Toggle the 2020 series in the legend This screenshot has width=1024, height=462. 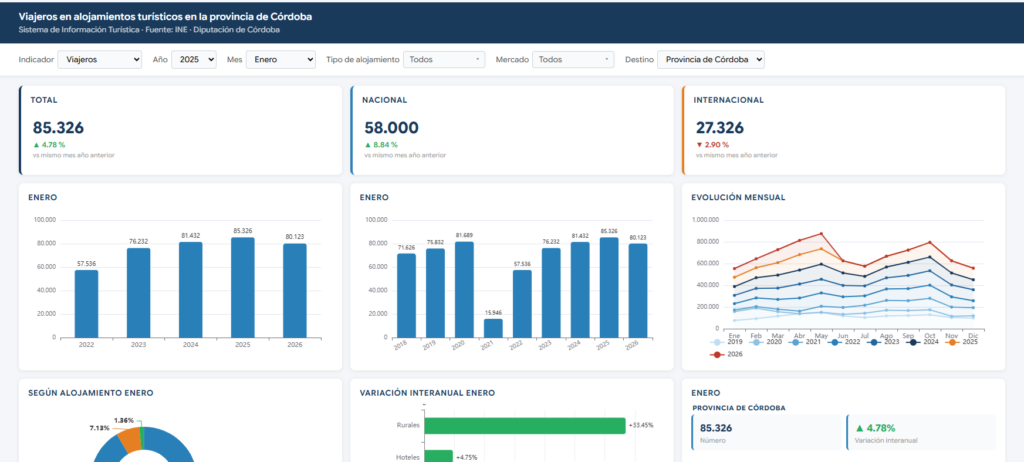(x=765, y=342)
